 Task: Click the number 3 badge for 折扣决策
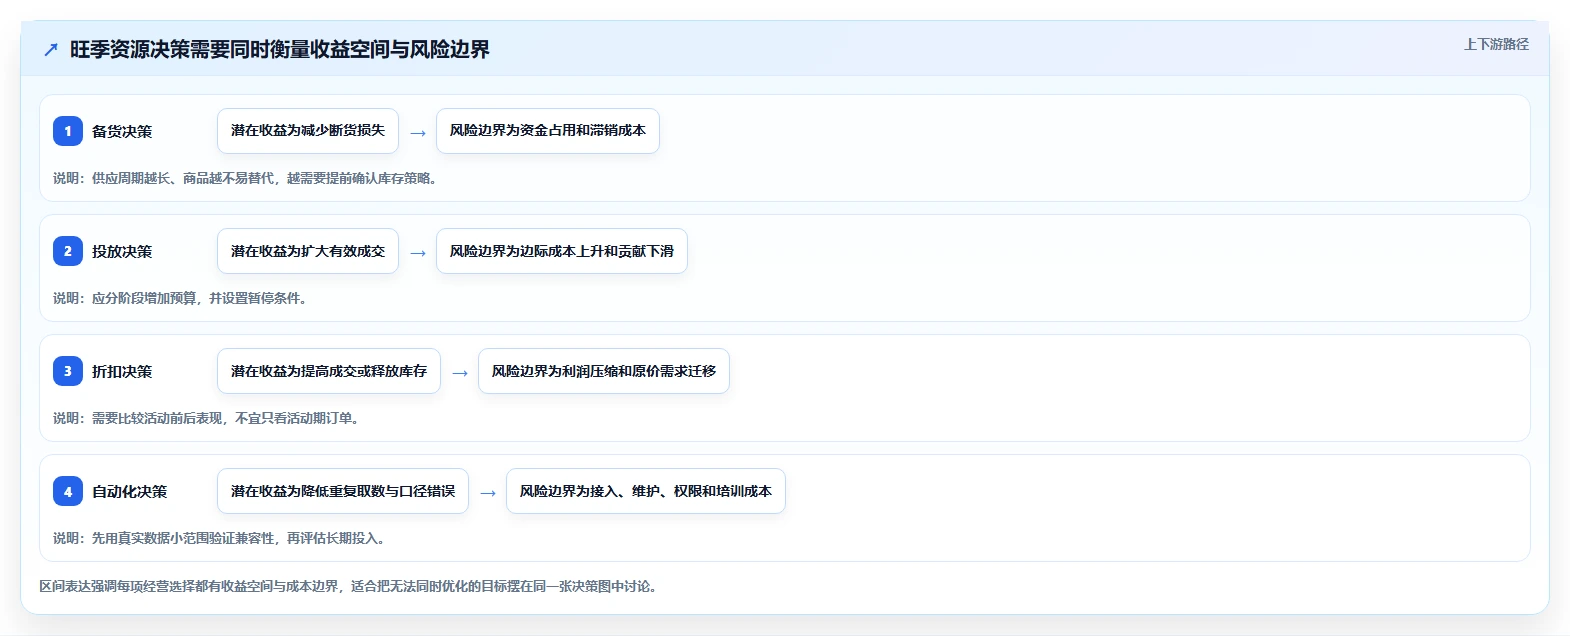68,371
